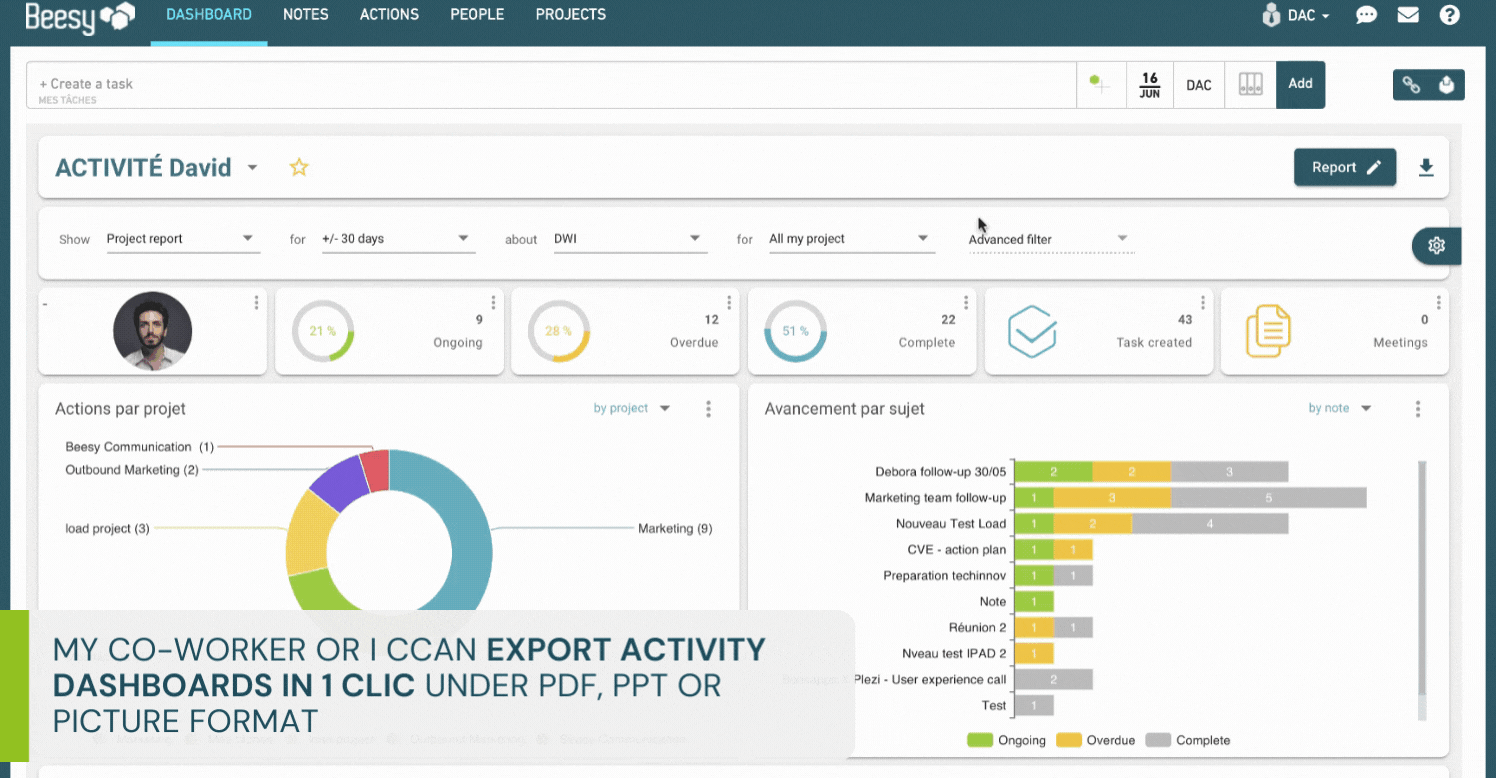
Task: Toggle Complete series in chart legend
Action: coord(1188,740)
